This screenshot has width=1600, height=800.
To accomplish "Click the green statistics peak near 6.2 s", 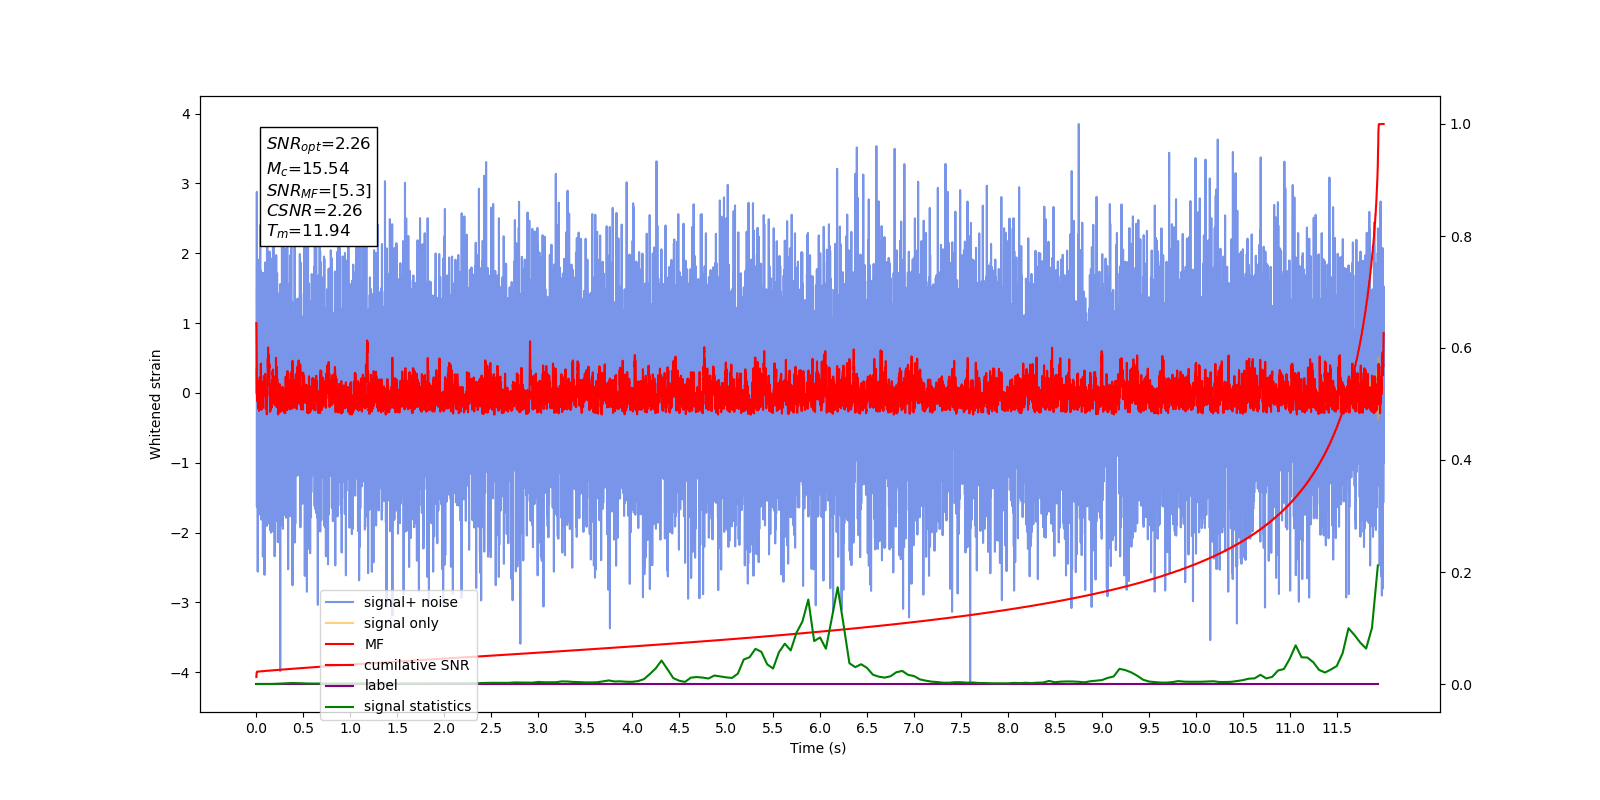I will point(838,589).
